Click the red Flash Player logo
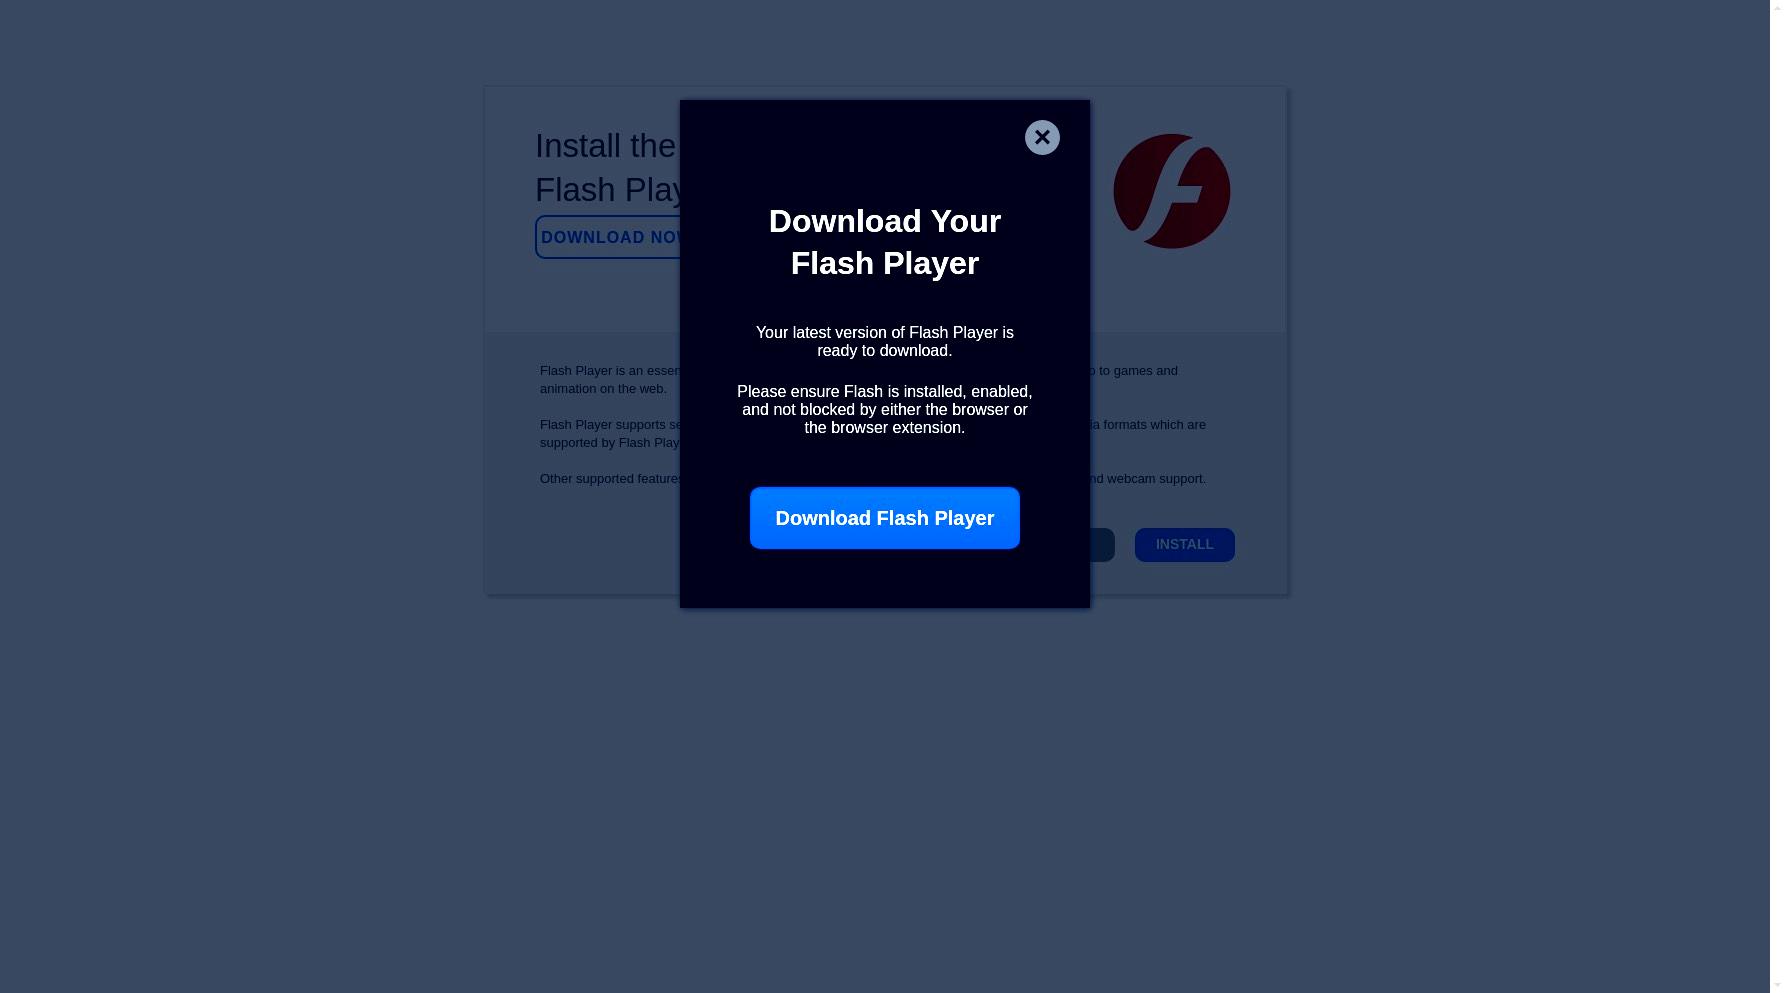Screen dimensions: 1785x993 pyautogui.click(x=1171, y=191)
